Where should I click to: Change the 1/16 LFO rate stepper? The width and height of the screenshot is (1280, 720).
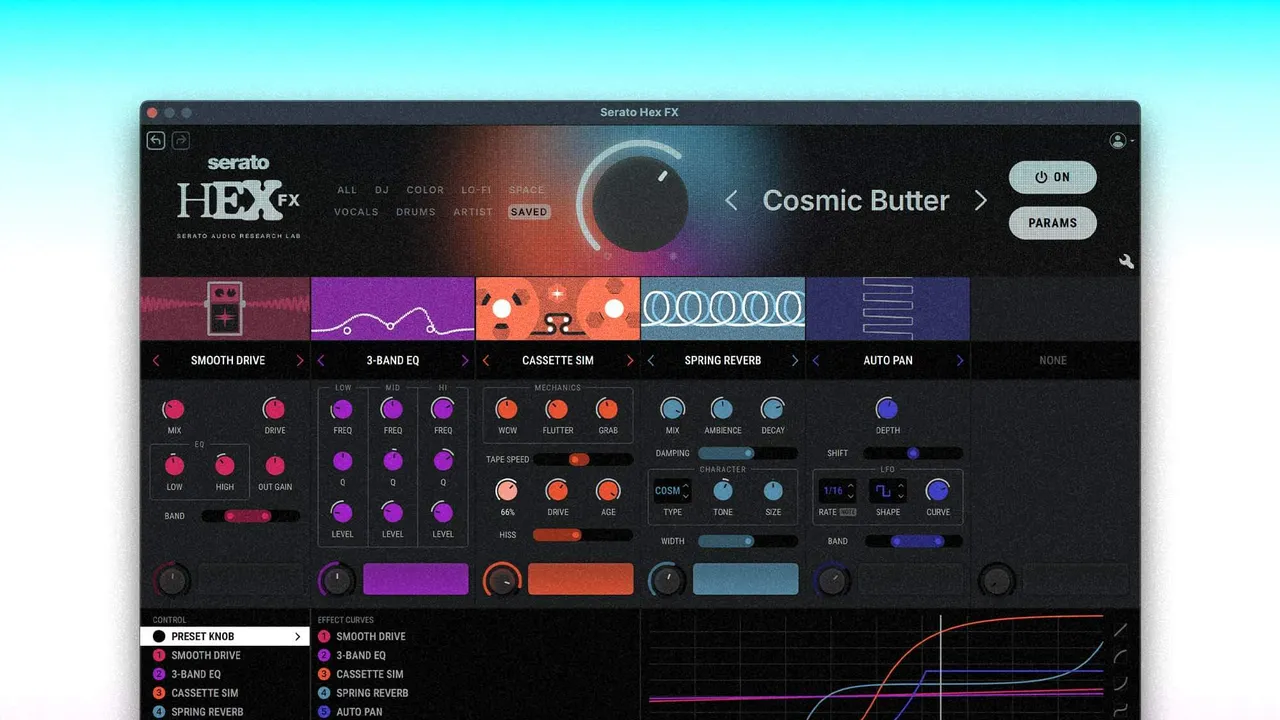[x=837, y=491]
